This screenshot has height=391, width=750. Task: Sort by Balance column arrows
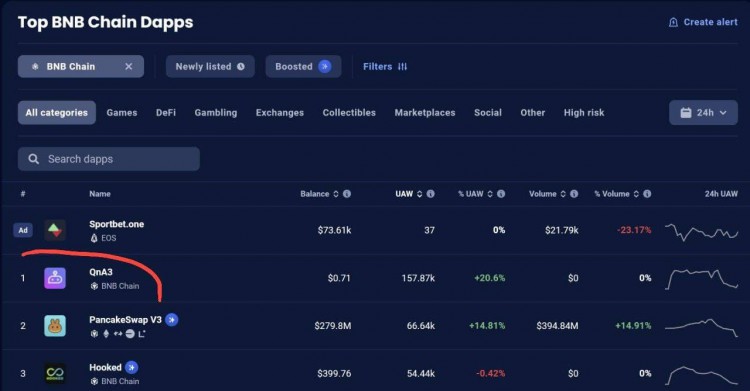(x=336, y=194)
